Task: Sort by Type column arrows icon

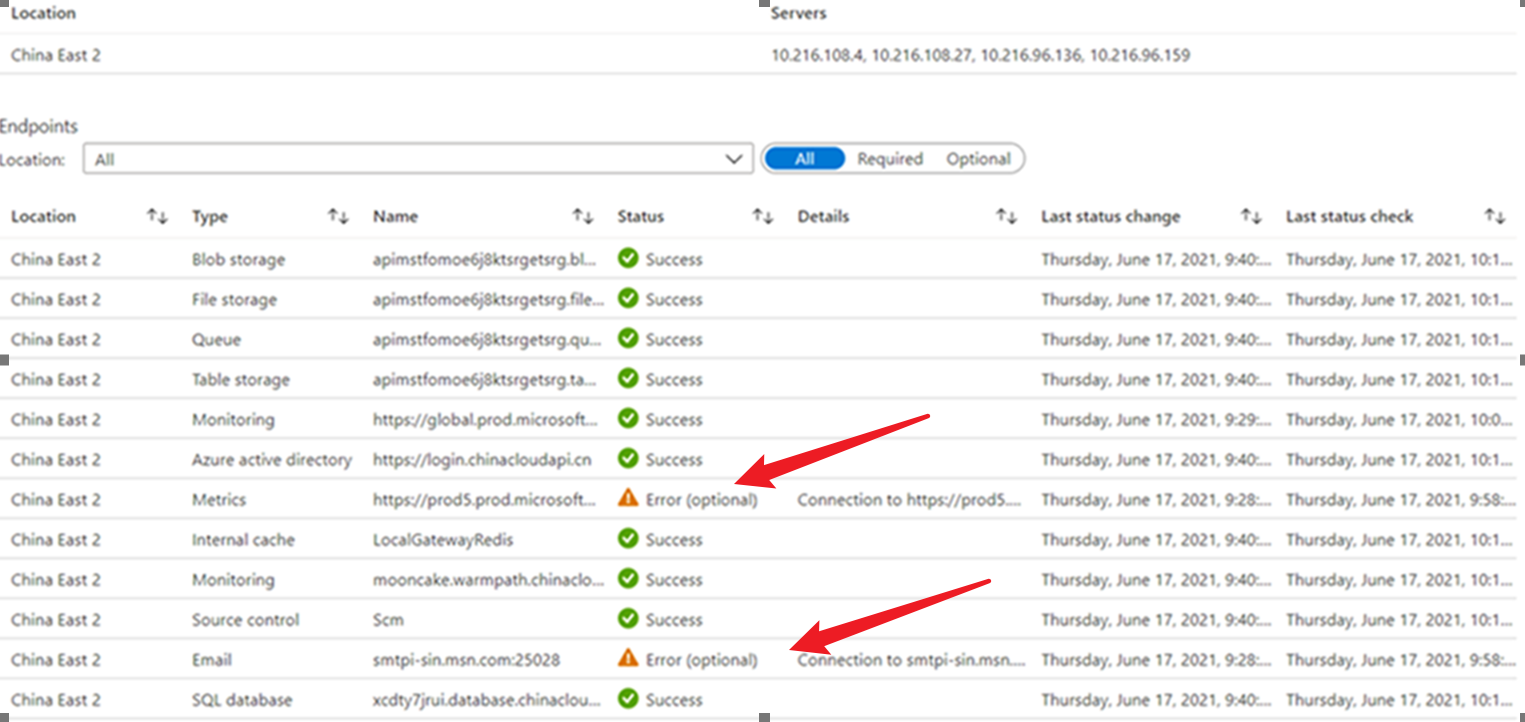Action: click(338, 216)
